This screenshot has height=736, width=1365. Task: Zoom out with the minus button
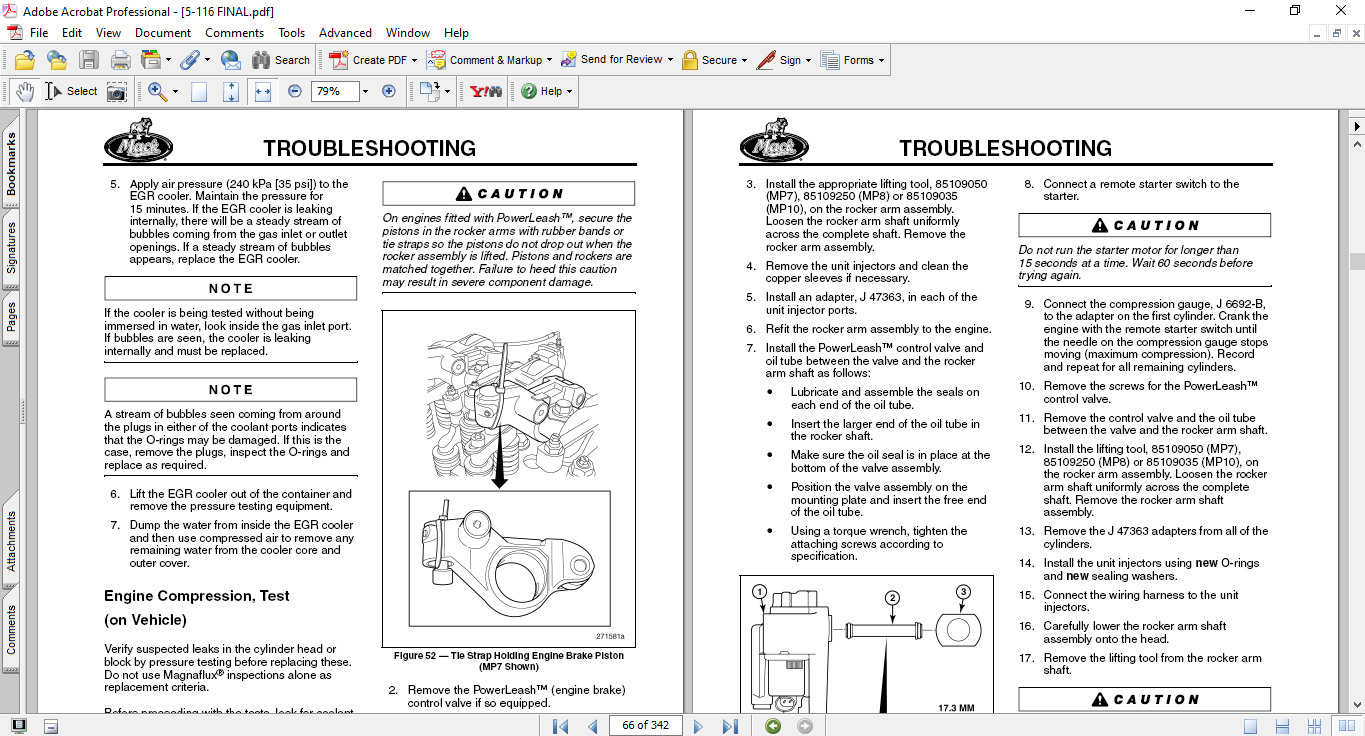coord(295,91)
